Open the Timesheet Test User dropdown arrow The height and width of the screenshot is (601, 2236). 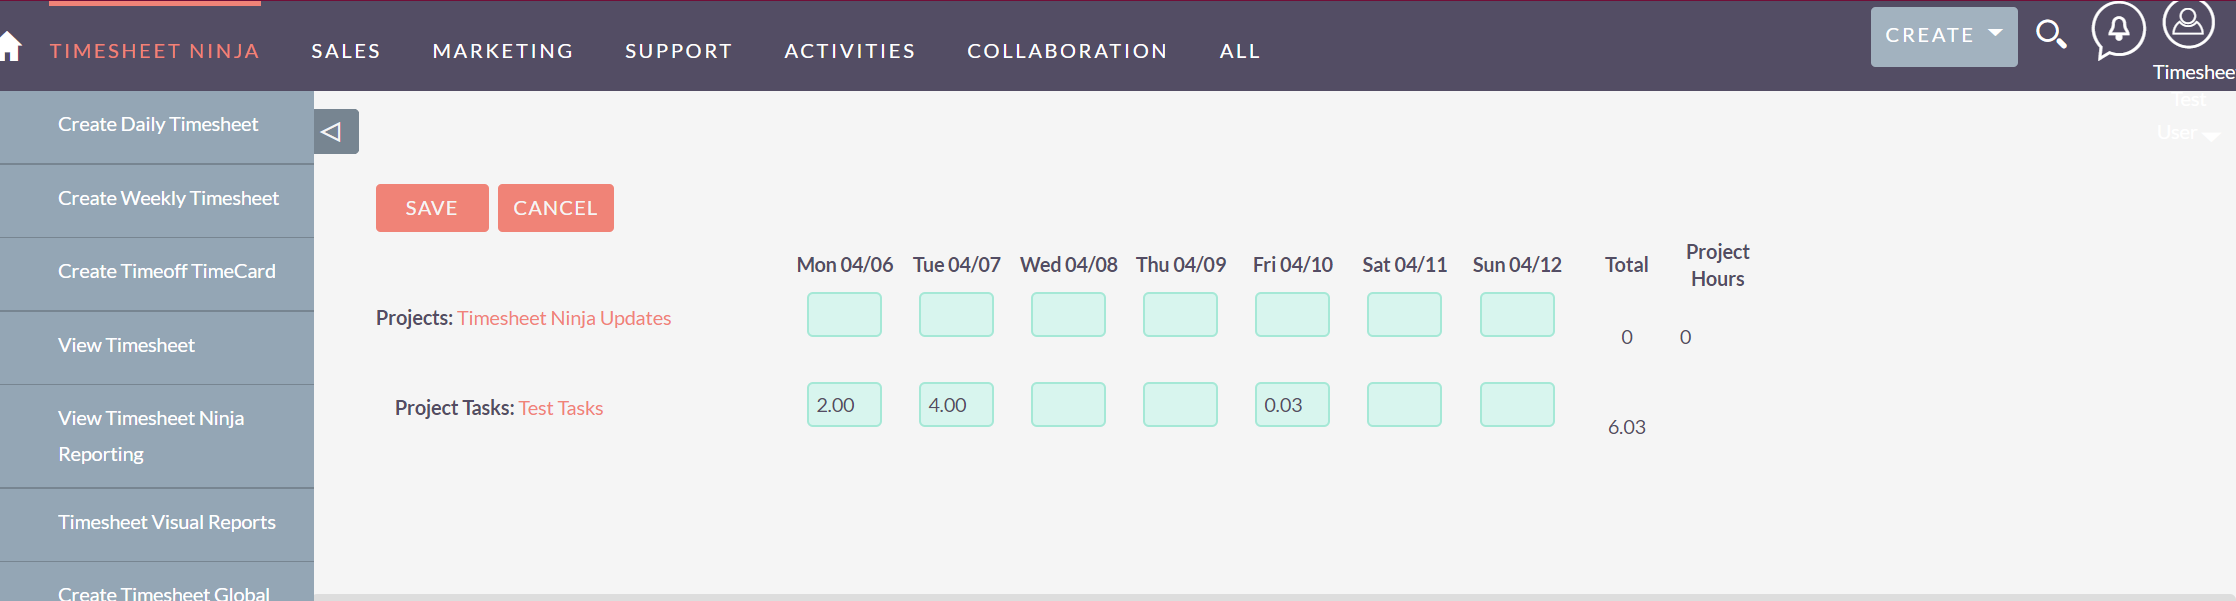tap(2210, 136)
